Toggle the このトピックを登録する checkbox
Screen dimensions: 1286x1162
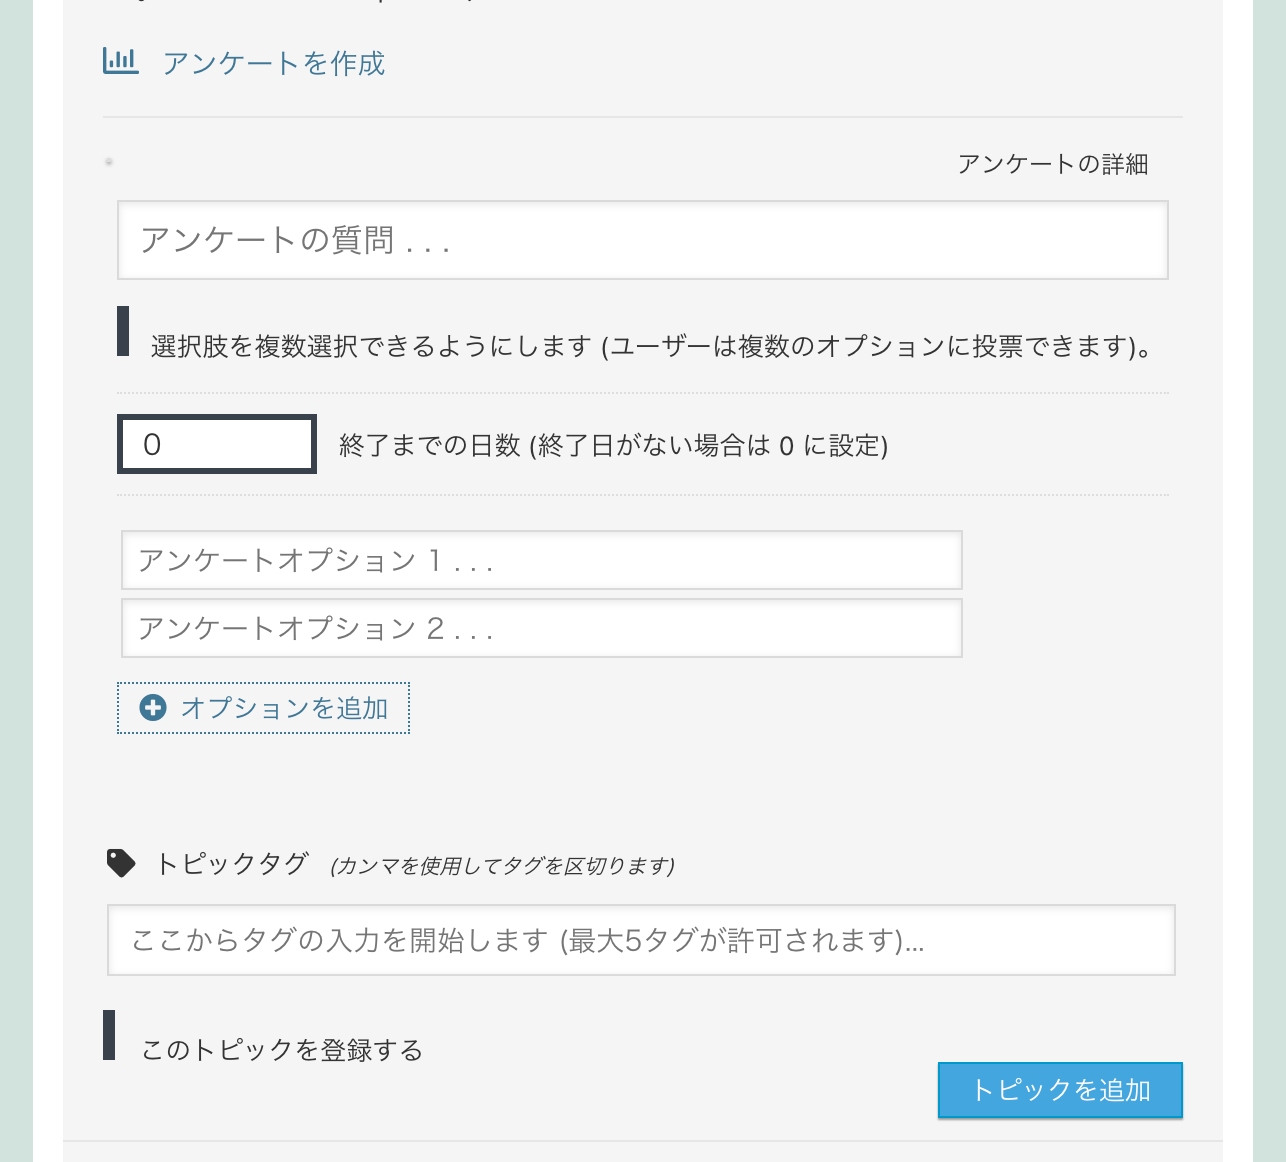point(109,1035)
